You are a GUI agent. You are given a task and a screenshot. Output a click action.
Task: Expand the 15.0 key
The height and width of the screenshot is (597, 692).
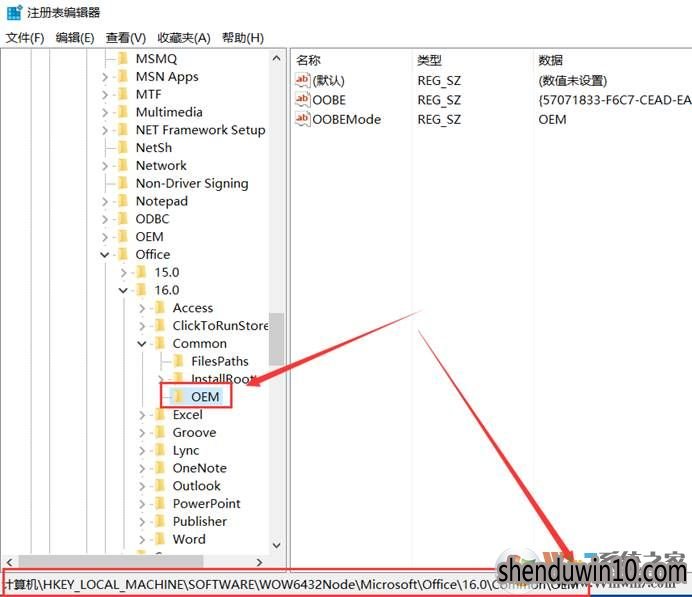point(124,273)
